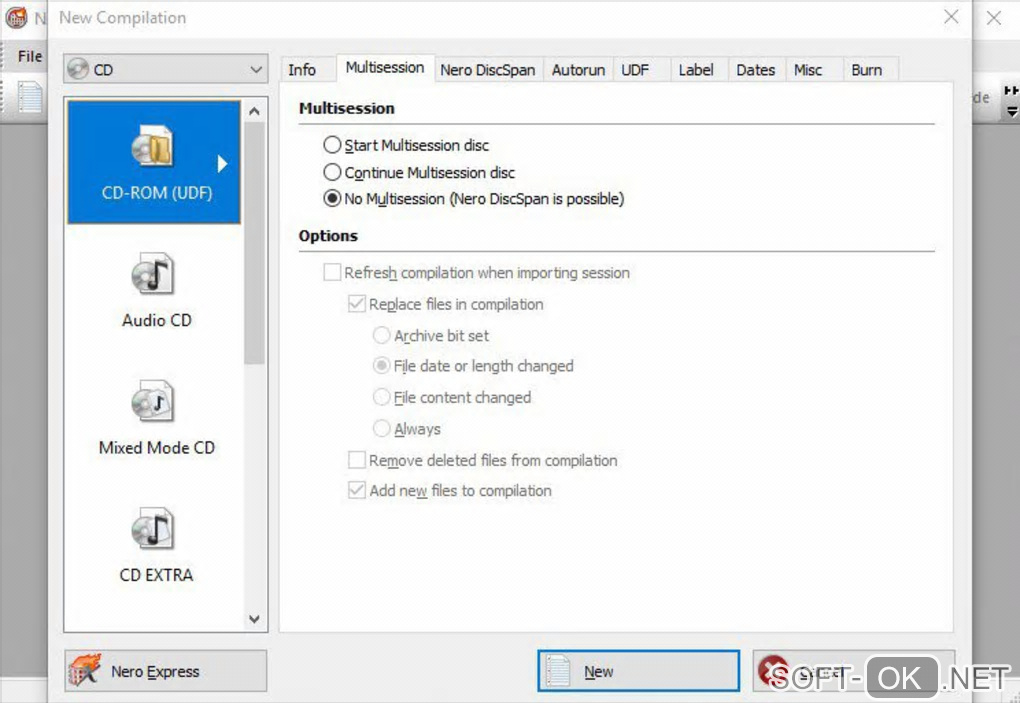Select No Multisession radio button
The width and height of the screenshot is (1020, 703).
point(332,198)
